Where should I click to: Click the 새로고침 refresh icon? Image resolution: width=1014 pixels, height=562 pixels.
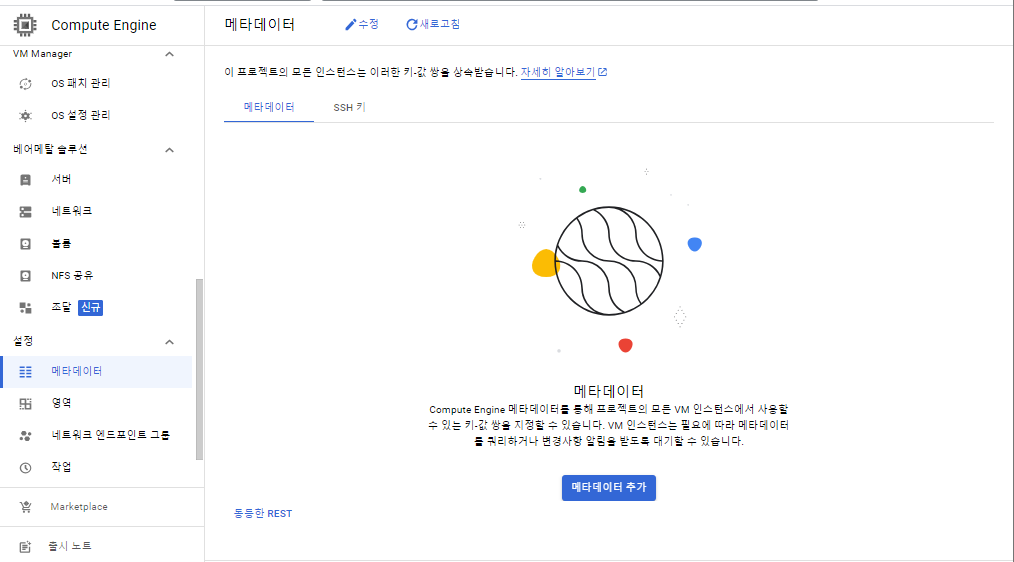411,25
